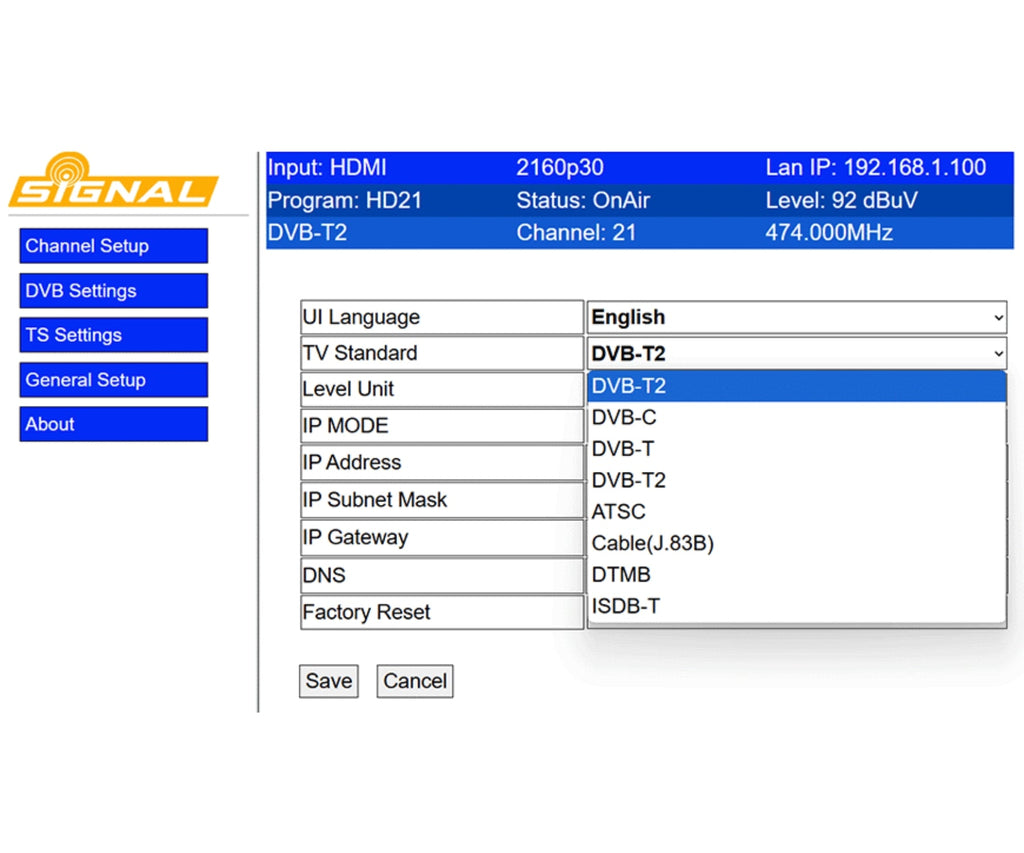Screen dimensions: 1024x853
Task: Click Status: OnAir text
Action: [583, 201]
